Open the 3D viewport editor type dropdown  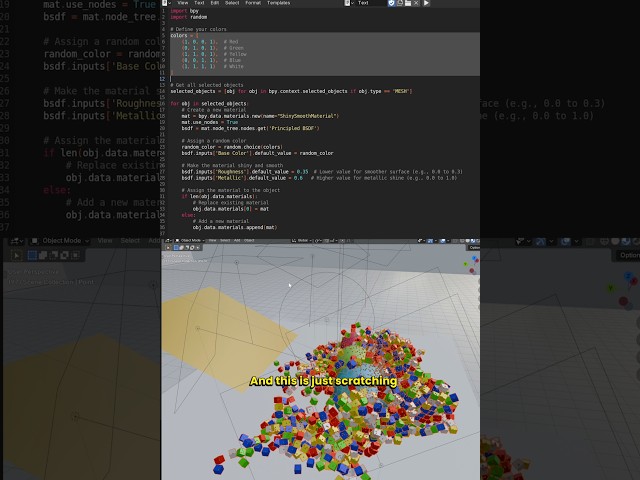click(168, 240)
